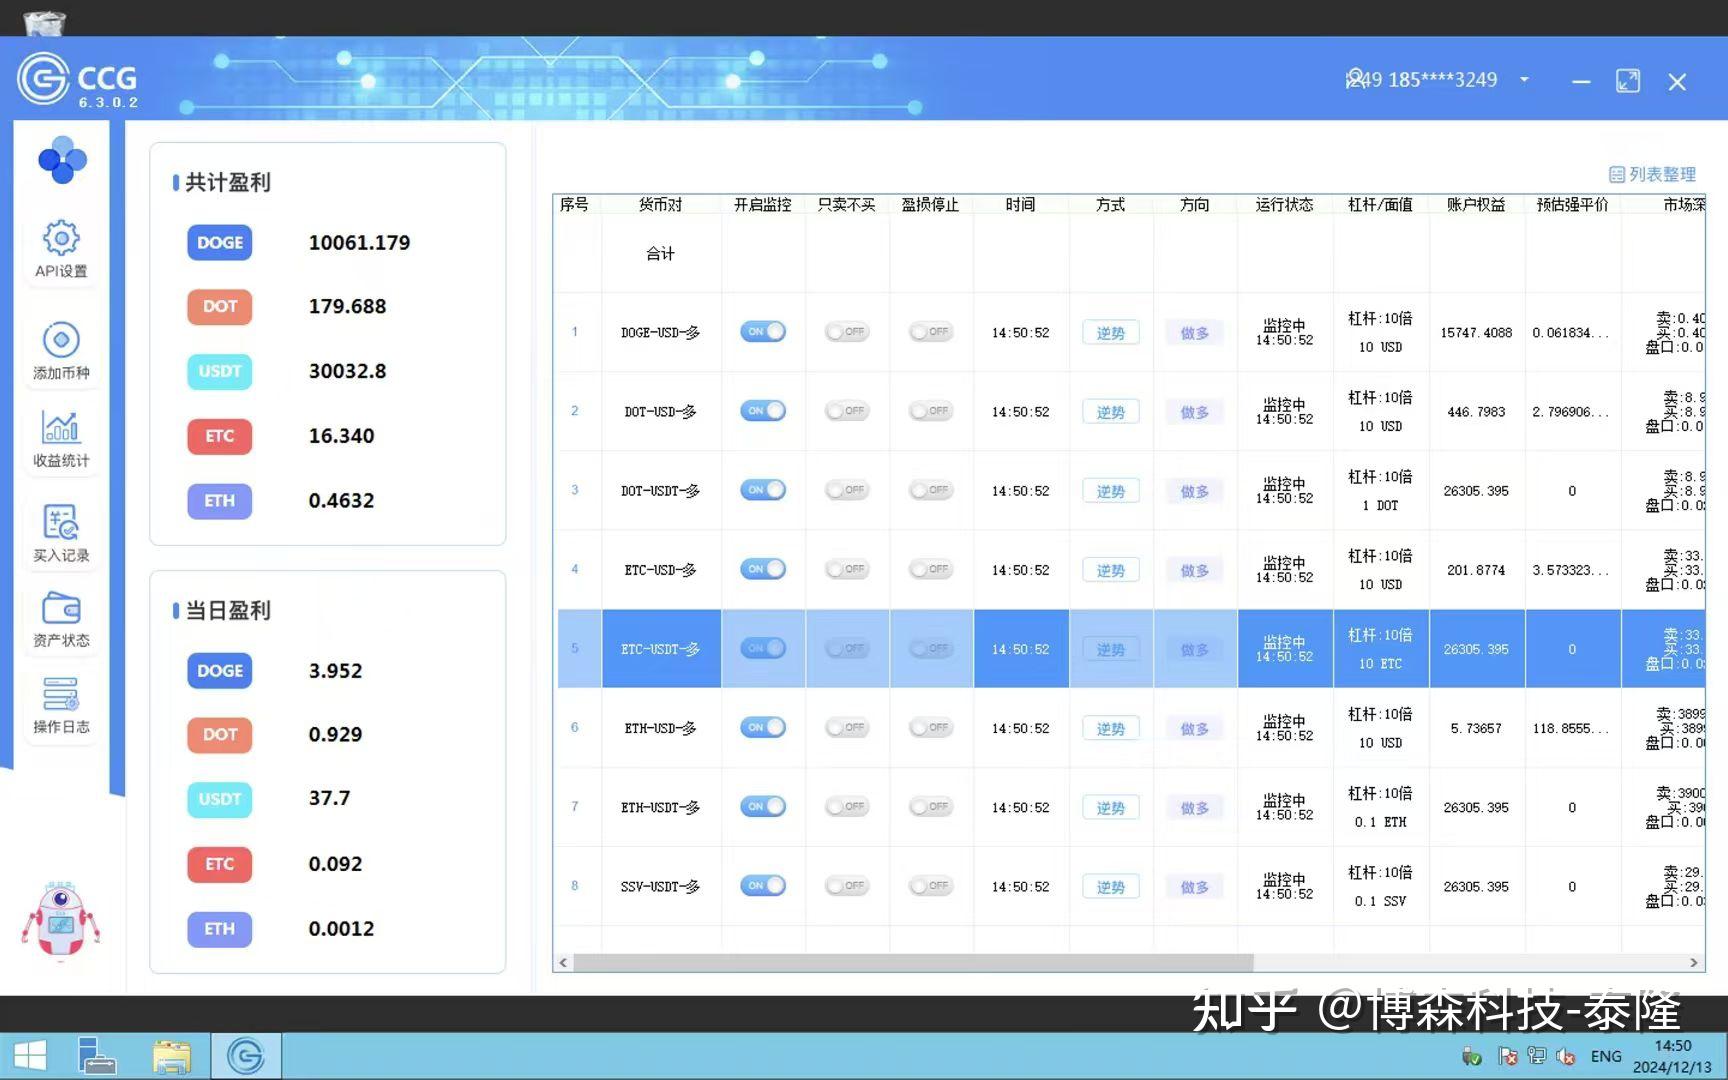This screenshot has width=1728, height=1080.
Task: Turn off monitoring switch on DOGE-USD row
Action: point(763,331)
